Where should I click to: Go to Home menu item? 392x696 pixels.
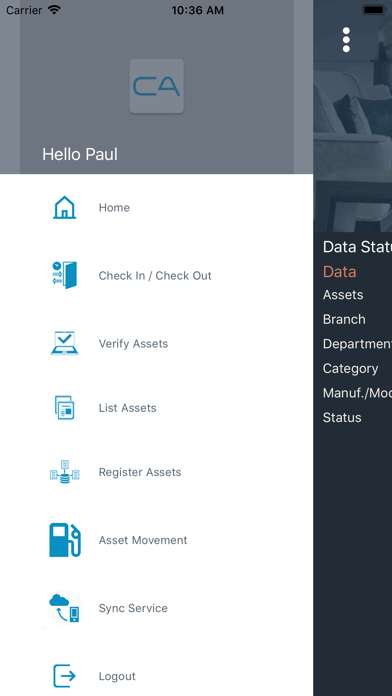[114, 208]
